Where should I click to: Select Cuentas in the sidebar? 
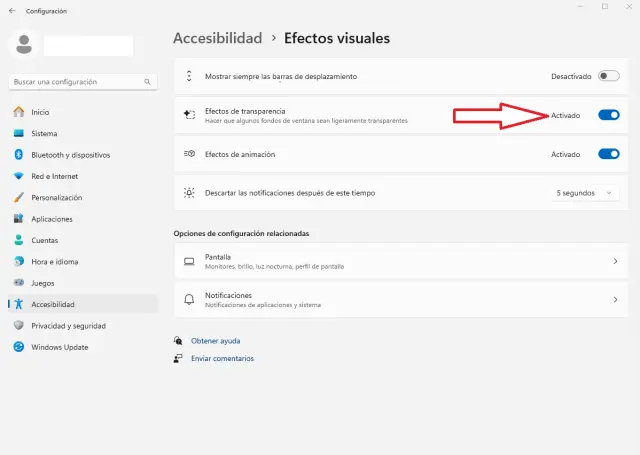click(45, 240)
